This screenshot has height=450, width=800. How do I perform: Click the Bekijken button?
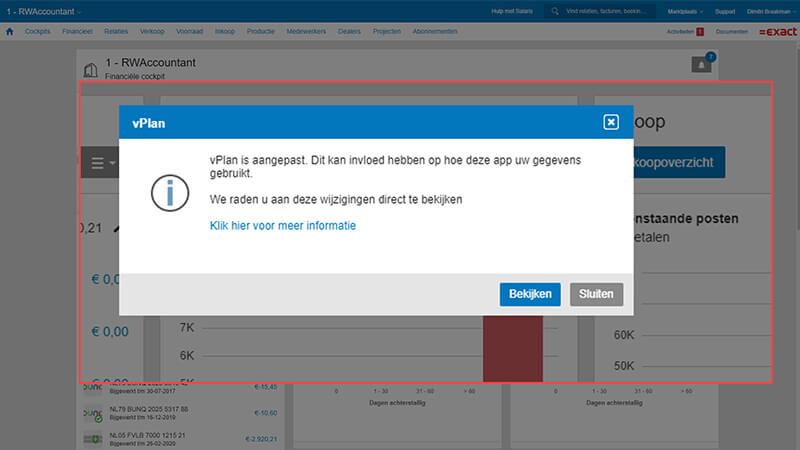[530, 294]
